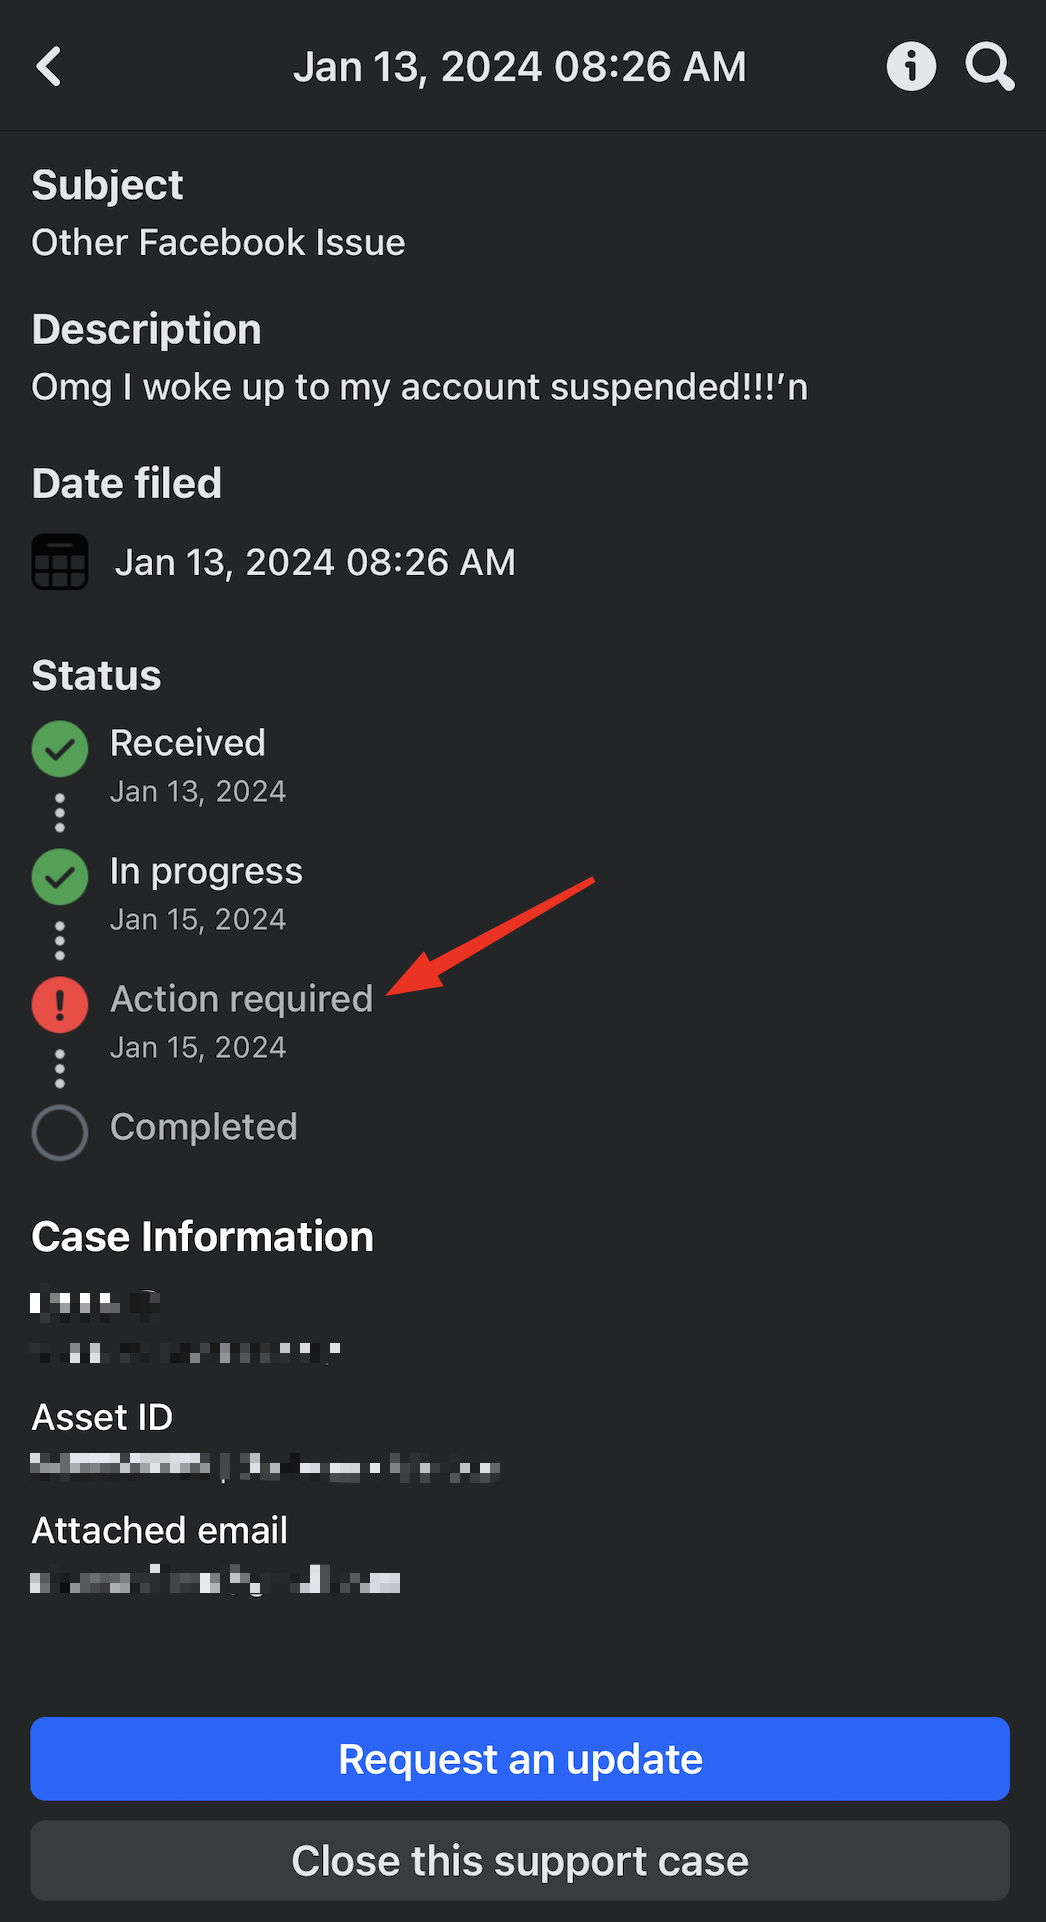Tap the In progress status label
Viewport: 1046px width, 1922px height.
click(x=206, y=871)
